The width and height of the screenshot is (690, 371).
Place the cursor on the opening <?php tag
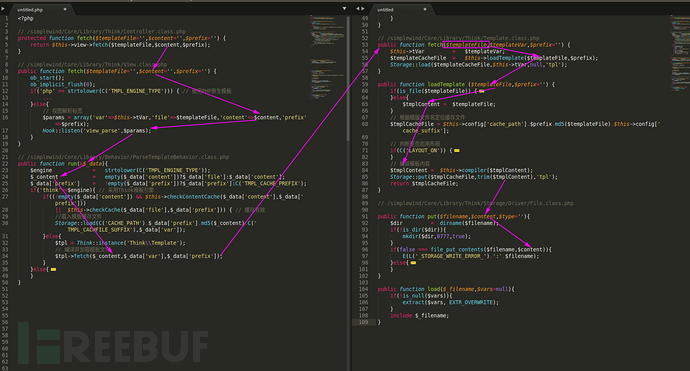pyautogui.click(x=25, y=18)
